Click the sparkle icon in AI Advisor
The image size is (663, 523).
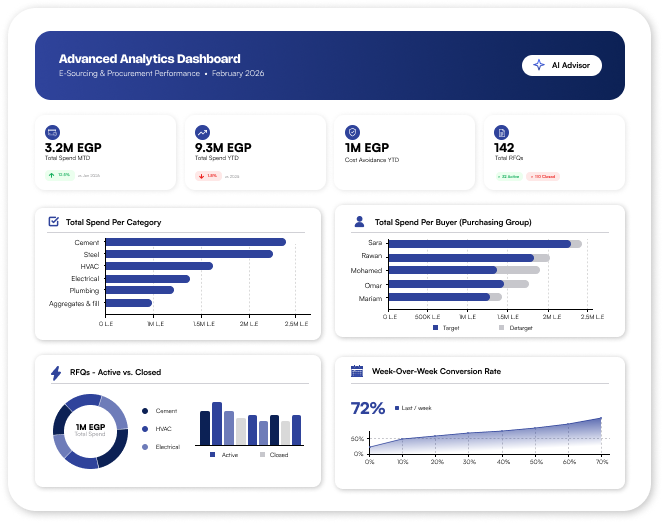point(539,65)
